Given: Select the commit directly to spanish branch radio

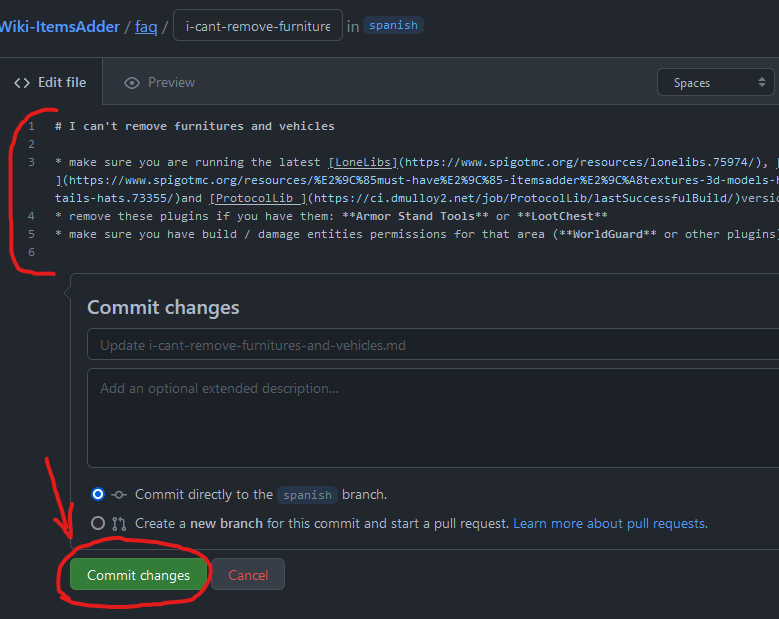Looking at the screenshot, I should pos(98,494).
